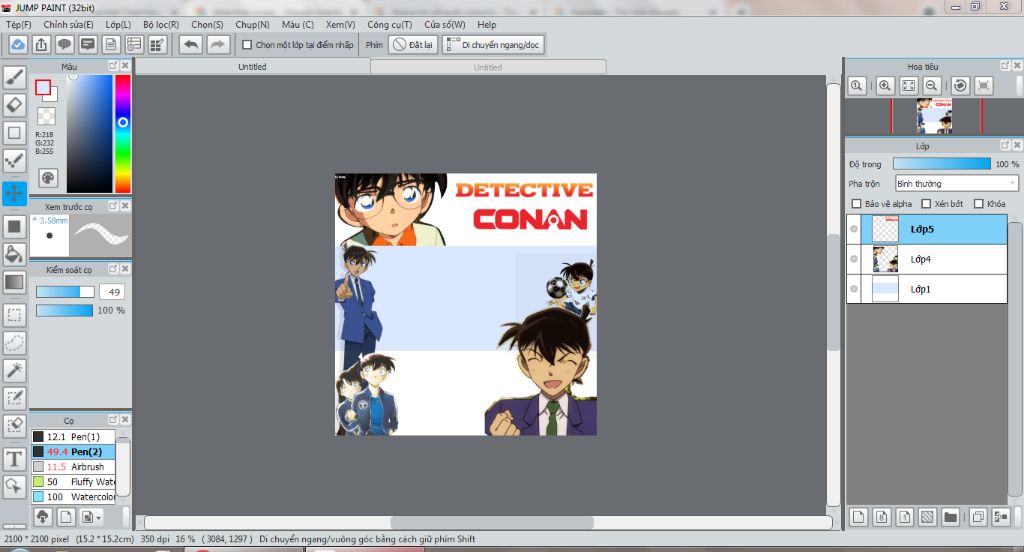Screen dimensions: 1024x552
Task: Fit canvas to window in Navigator
Action: pos(908,86)
